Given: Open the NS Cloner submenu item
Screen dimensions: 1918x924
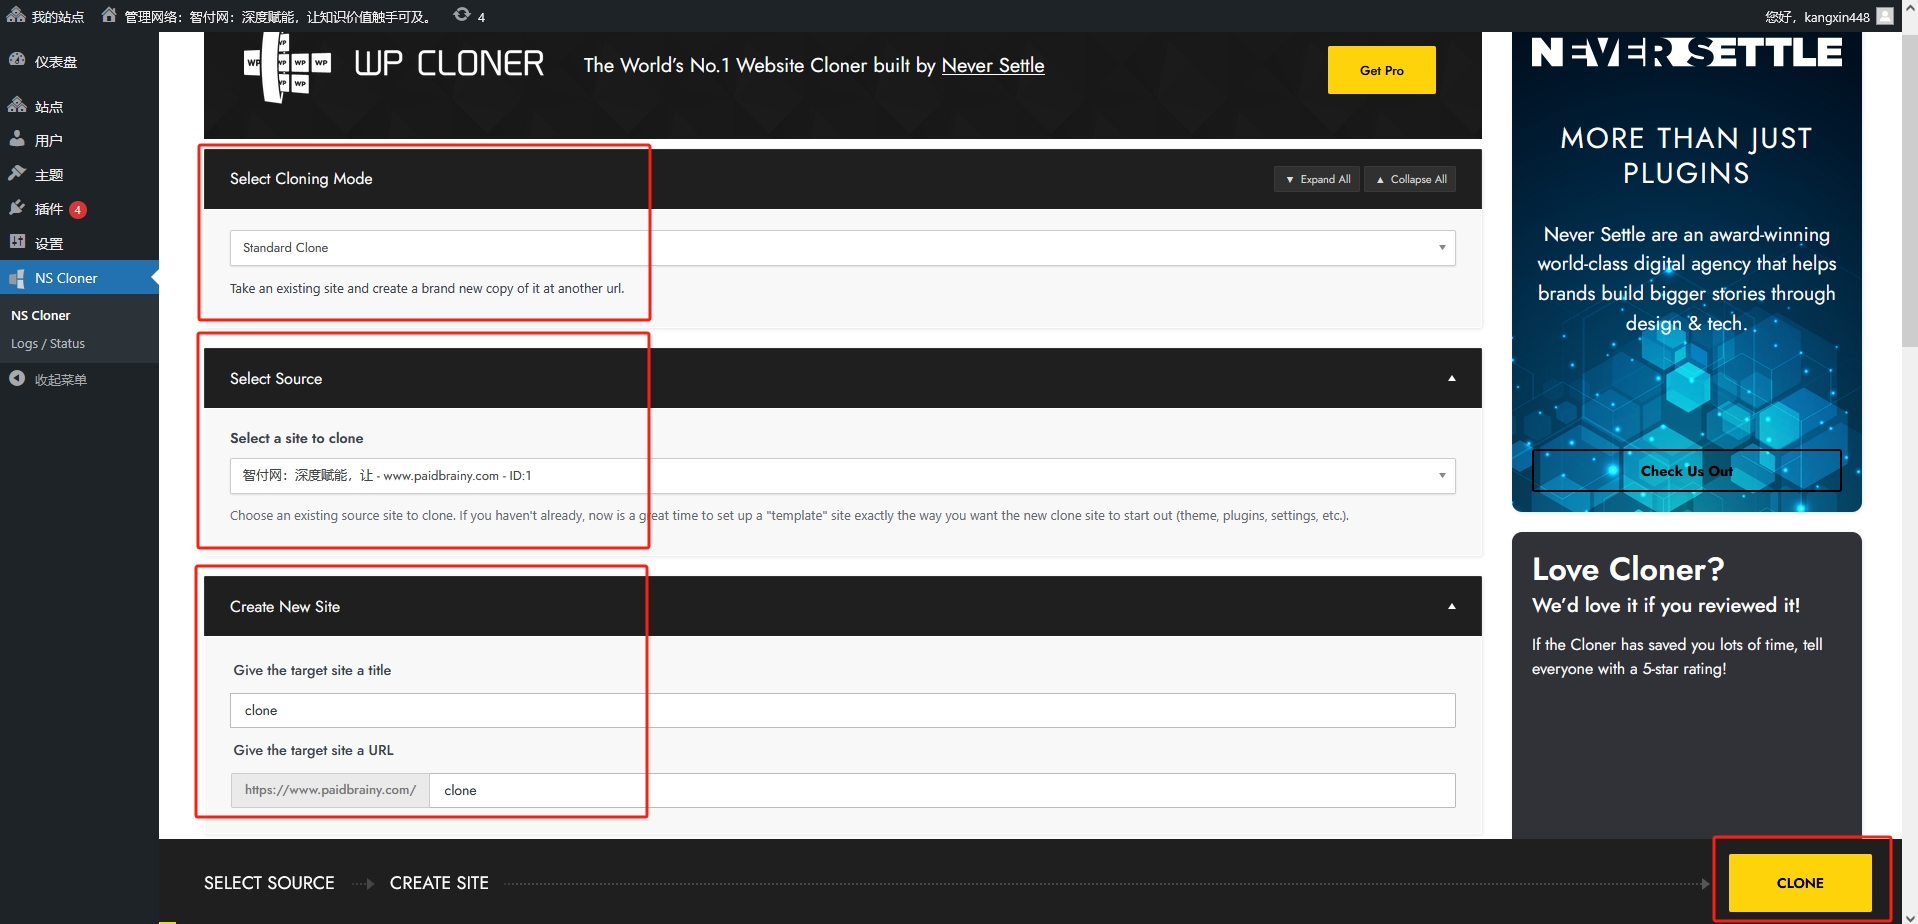Looking at the screenshot, I should click(41, 315).
